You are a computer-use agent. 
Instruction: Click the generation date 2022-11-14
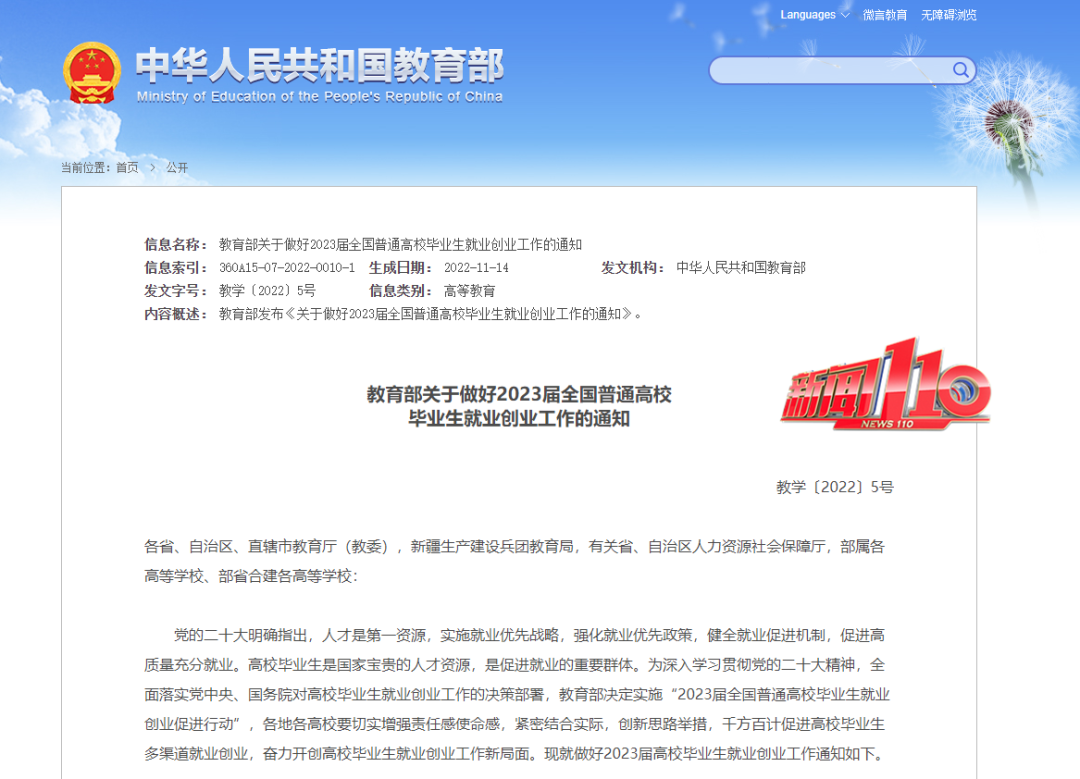pyautogui.click(x=476, y=268)
